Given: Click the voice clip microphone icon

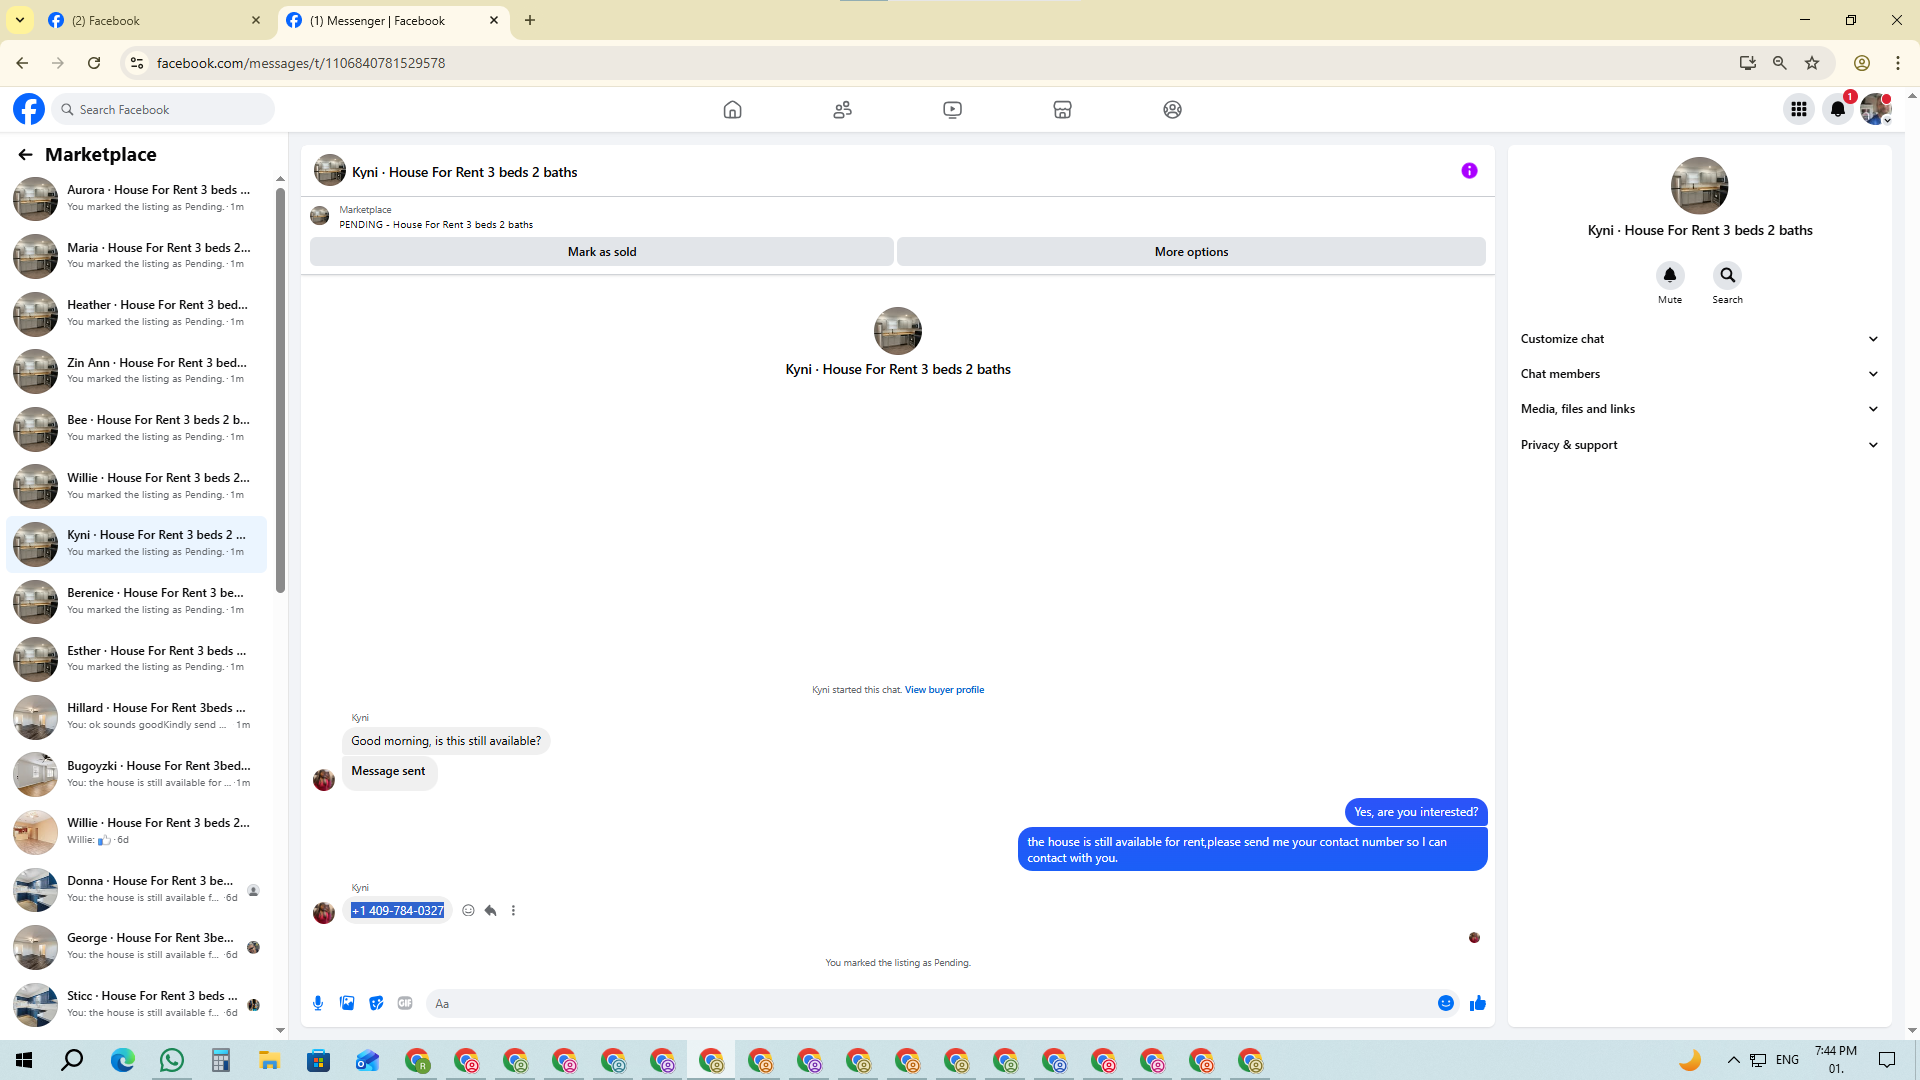Looking at the screenshot, I should [318, 1003].
